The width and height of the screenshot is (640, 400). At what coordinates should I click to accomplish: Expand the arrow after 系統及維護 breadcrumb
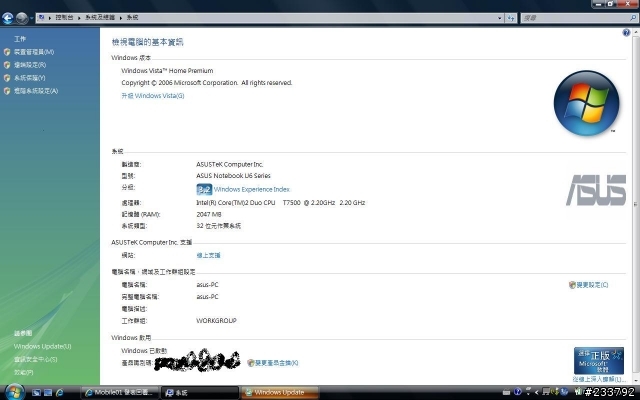coord(121,18)
